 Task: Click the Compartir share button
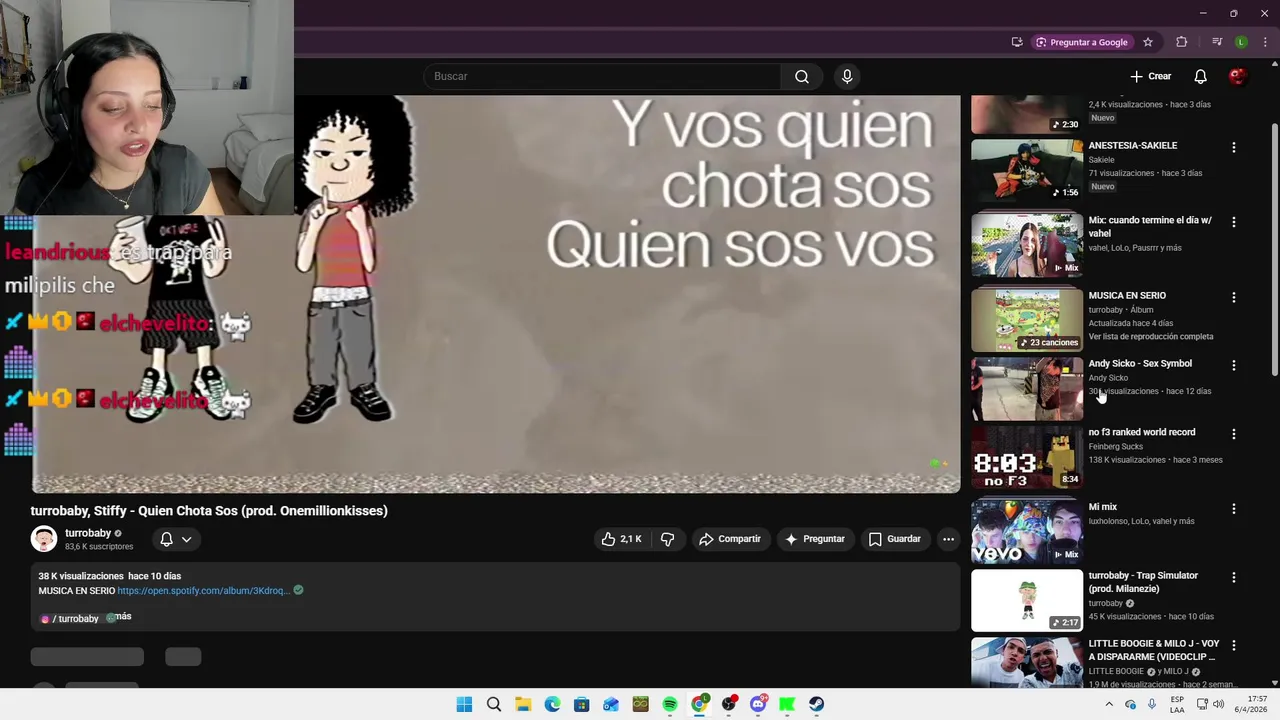point(730,539)
